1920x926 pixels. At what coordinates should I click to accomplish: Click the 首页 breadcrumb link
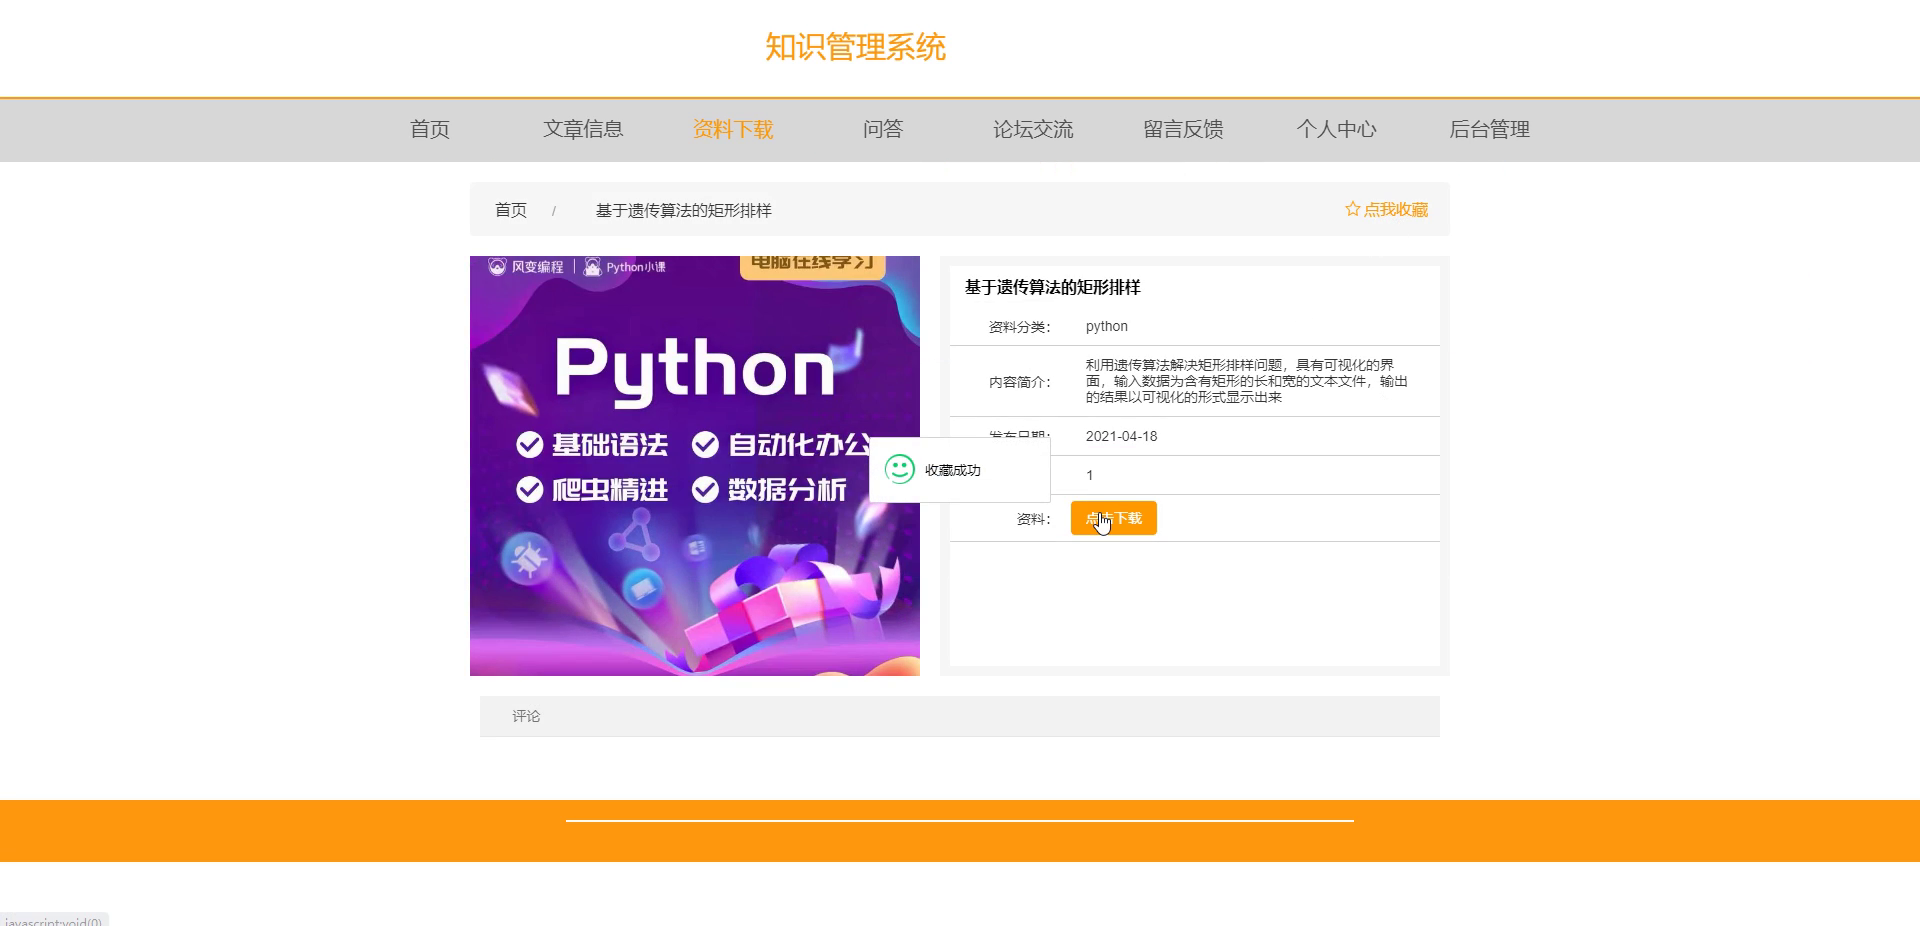click(511, 210)
